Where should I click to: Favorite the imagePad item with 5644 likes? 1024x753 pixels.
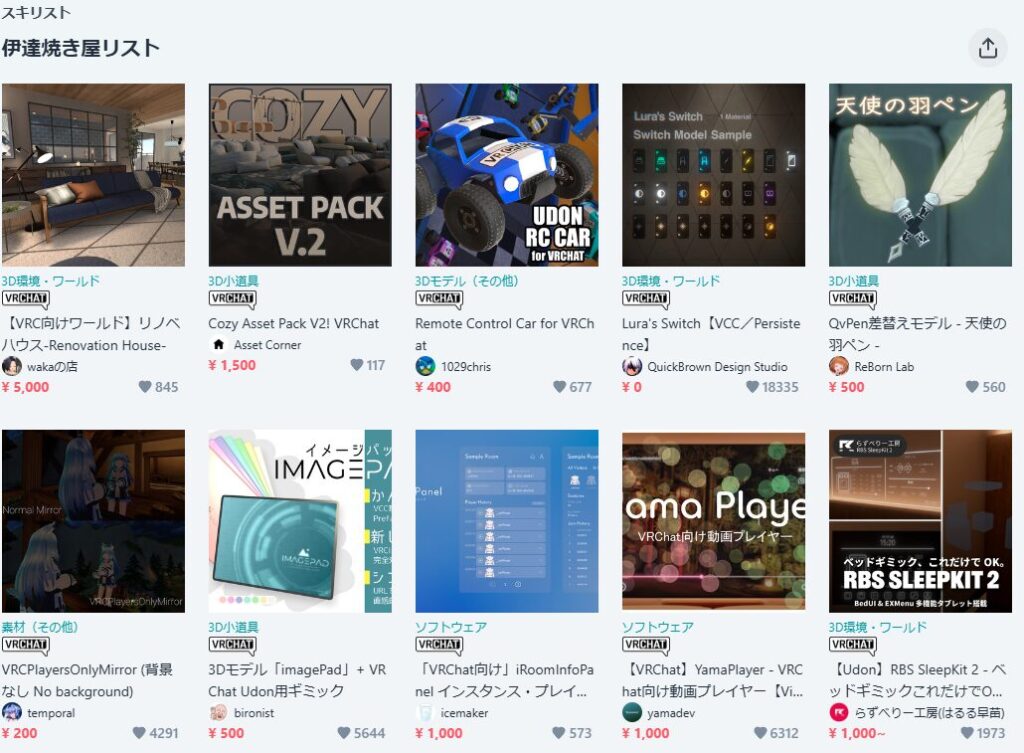[x=344, y=733]
